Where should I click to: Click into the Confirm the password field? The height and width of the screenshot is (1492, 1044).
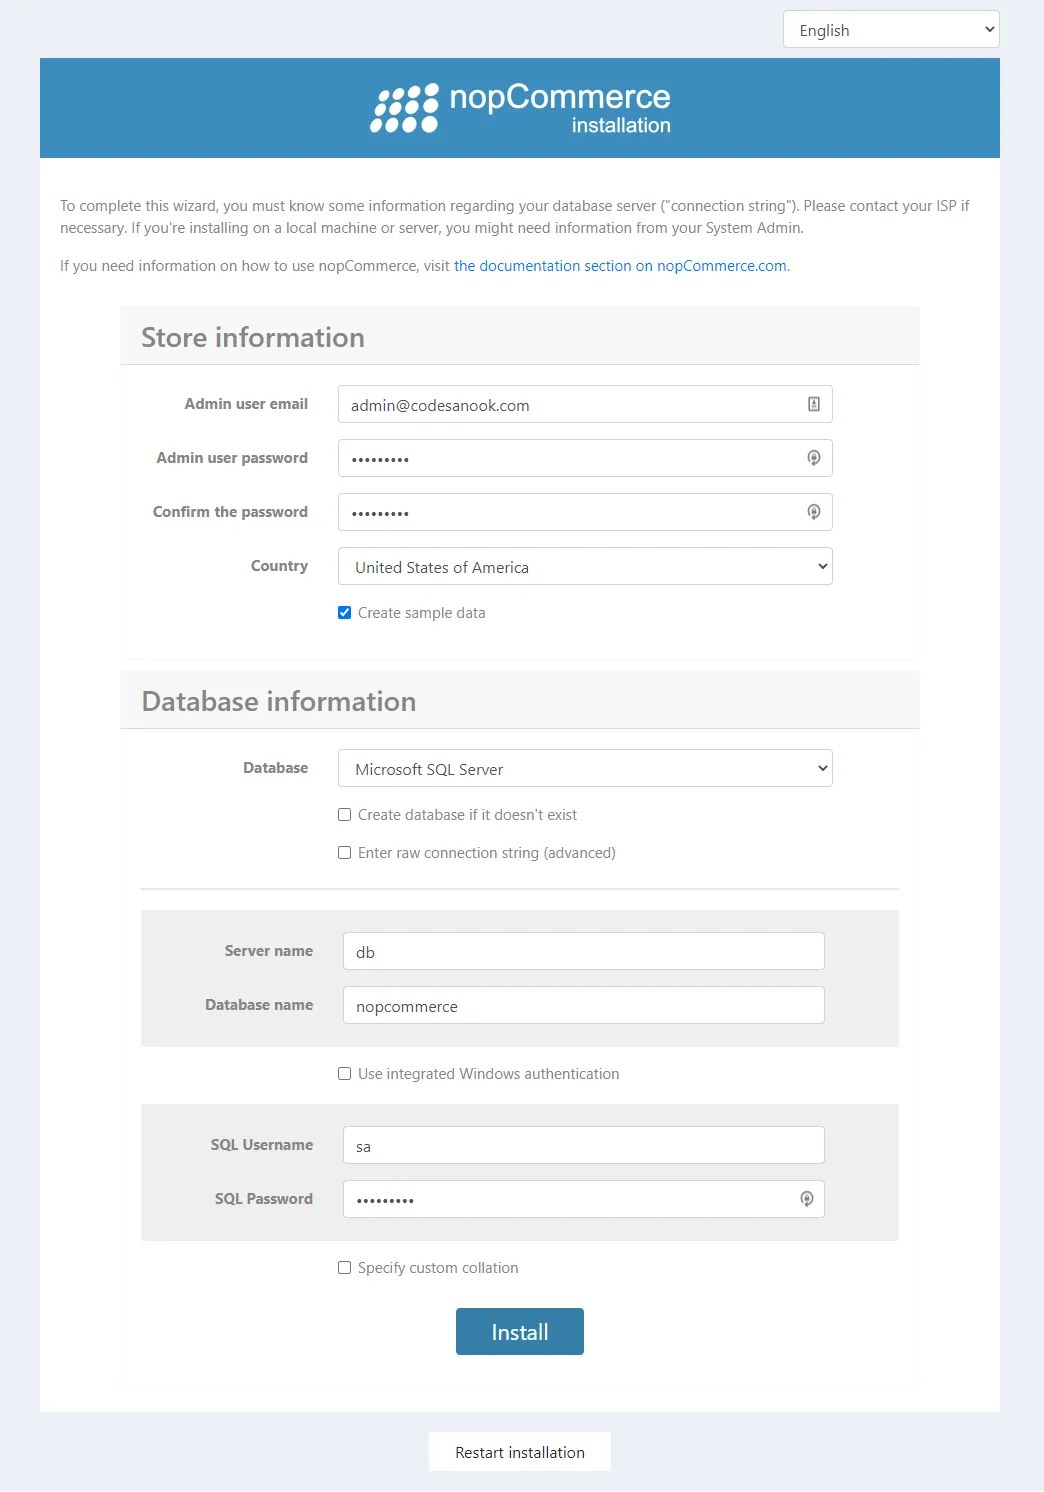pyautogui.click(x=585, y=512)
